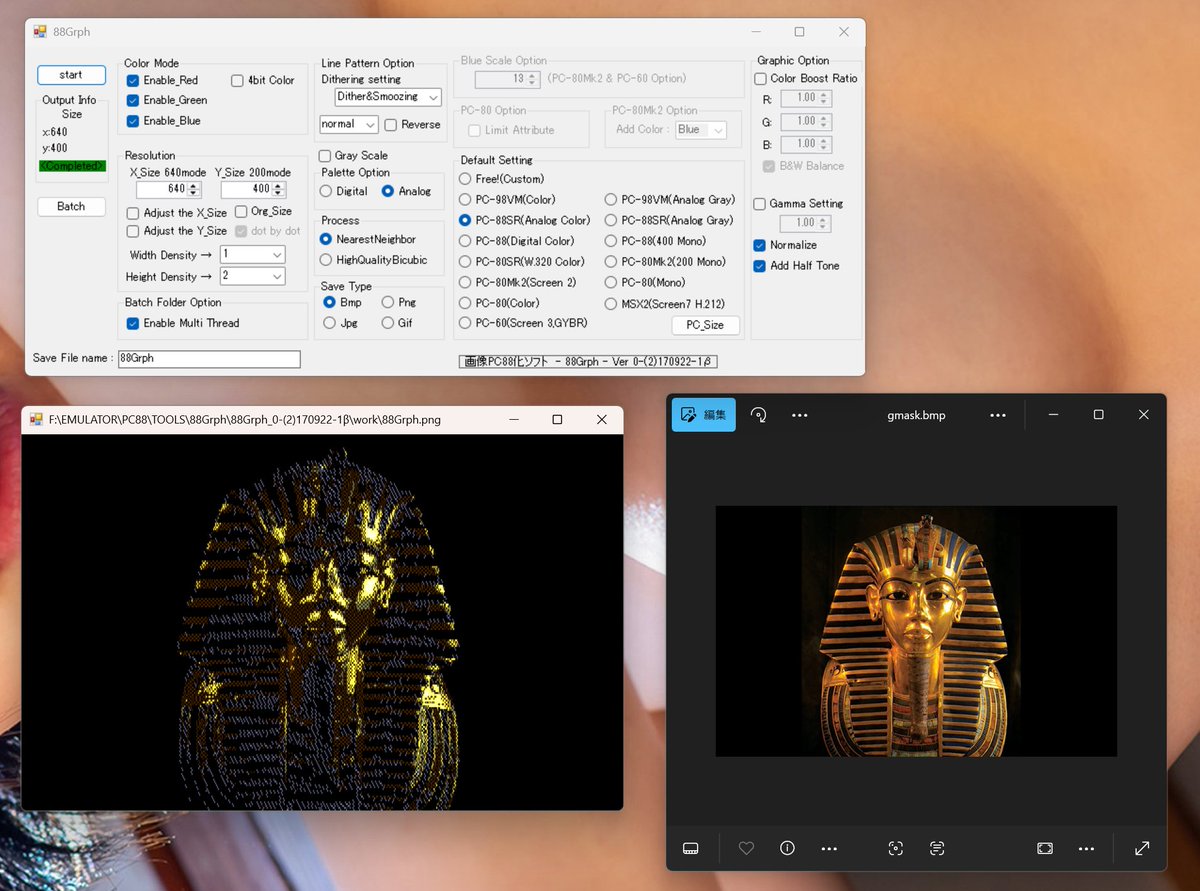Viewport: 1200px width, 891px height.
Task: Open the three-dot menu beside the rotate icon
Action: click(799, 414)
